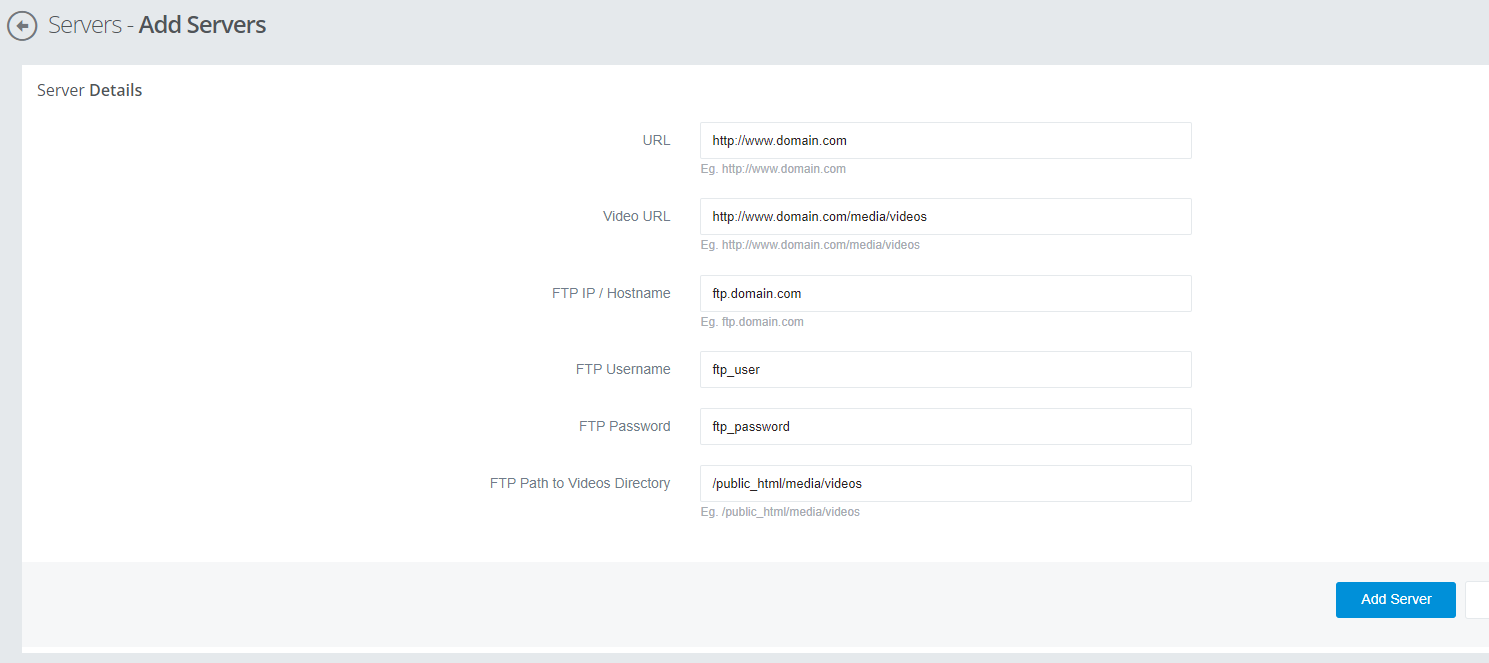Image resolution: width=1489 pixels, height=663 pixels.
Task: Select the Video URL label
Action: point(636,216)
